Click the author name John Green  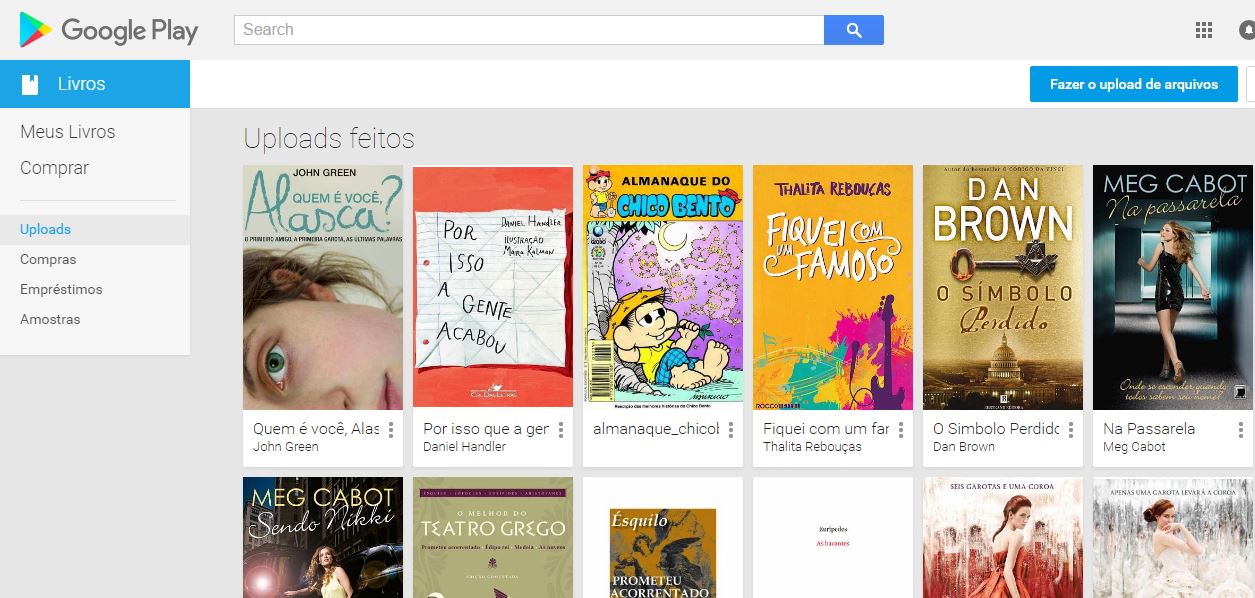click(x=286, y=447)
